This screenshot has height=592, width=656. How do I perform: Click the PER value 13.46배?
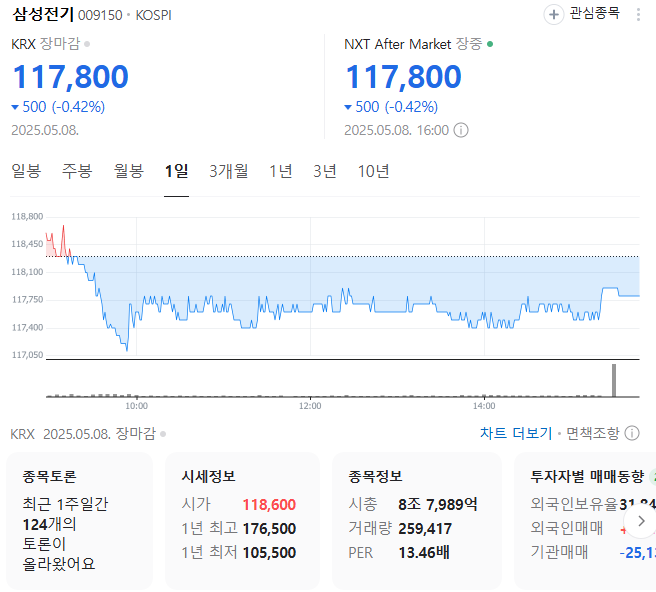(424, 553)
